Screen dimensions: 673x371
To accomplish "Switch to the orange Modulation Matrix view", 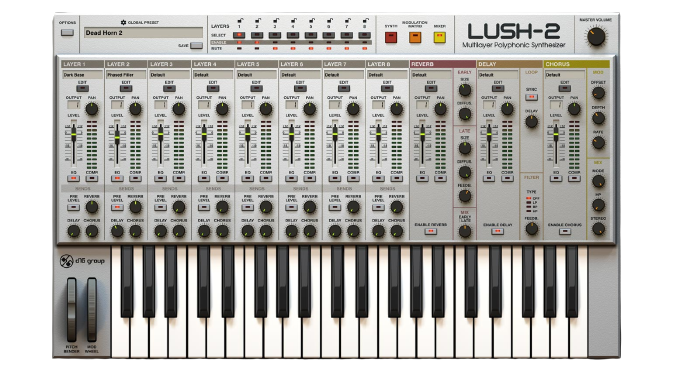I will 415,38.
